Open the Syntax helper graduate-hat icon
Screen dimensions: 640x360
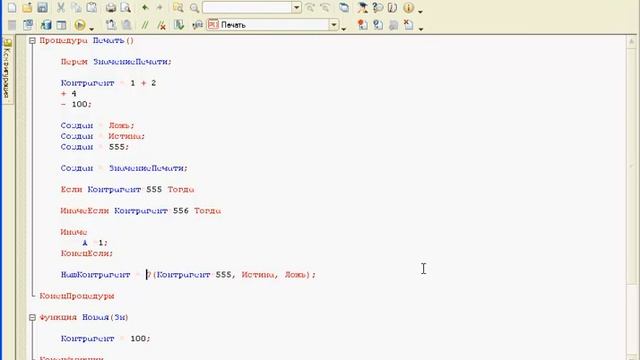click(362, 7)
